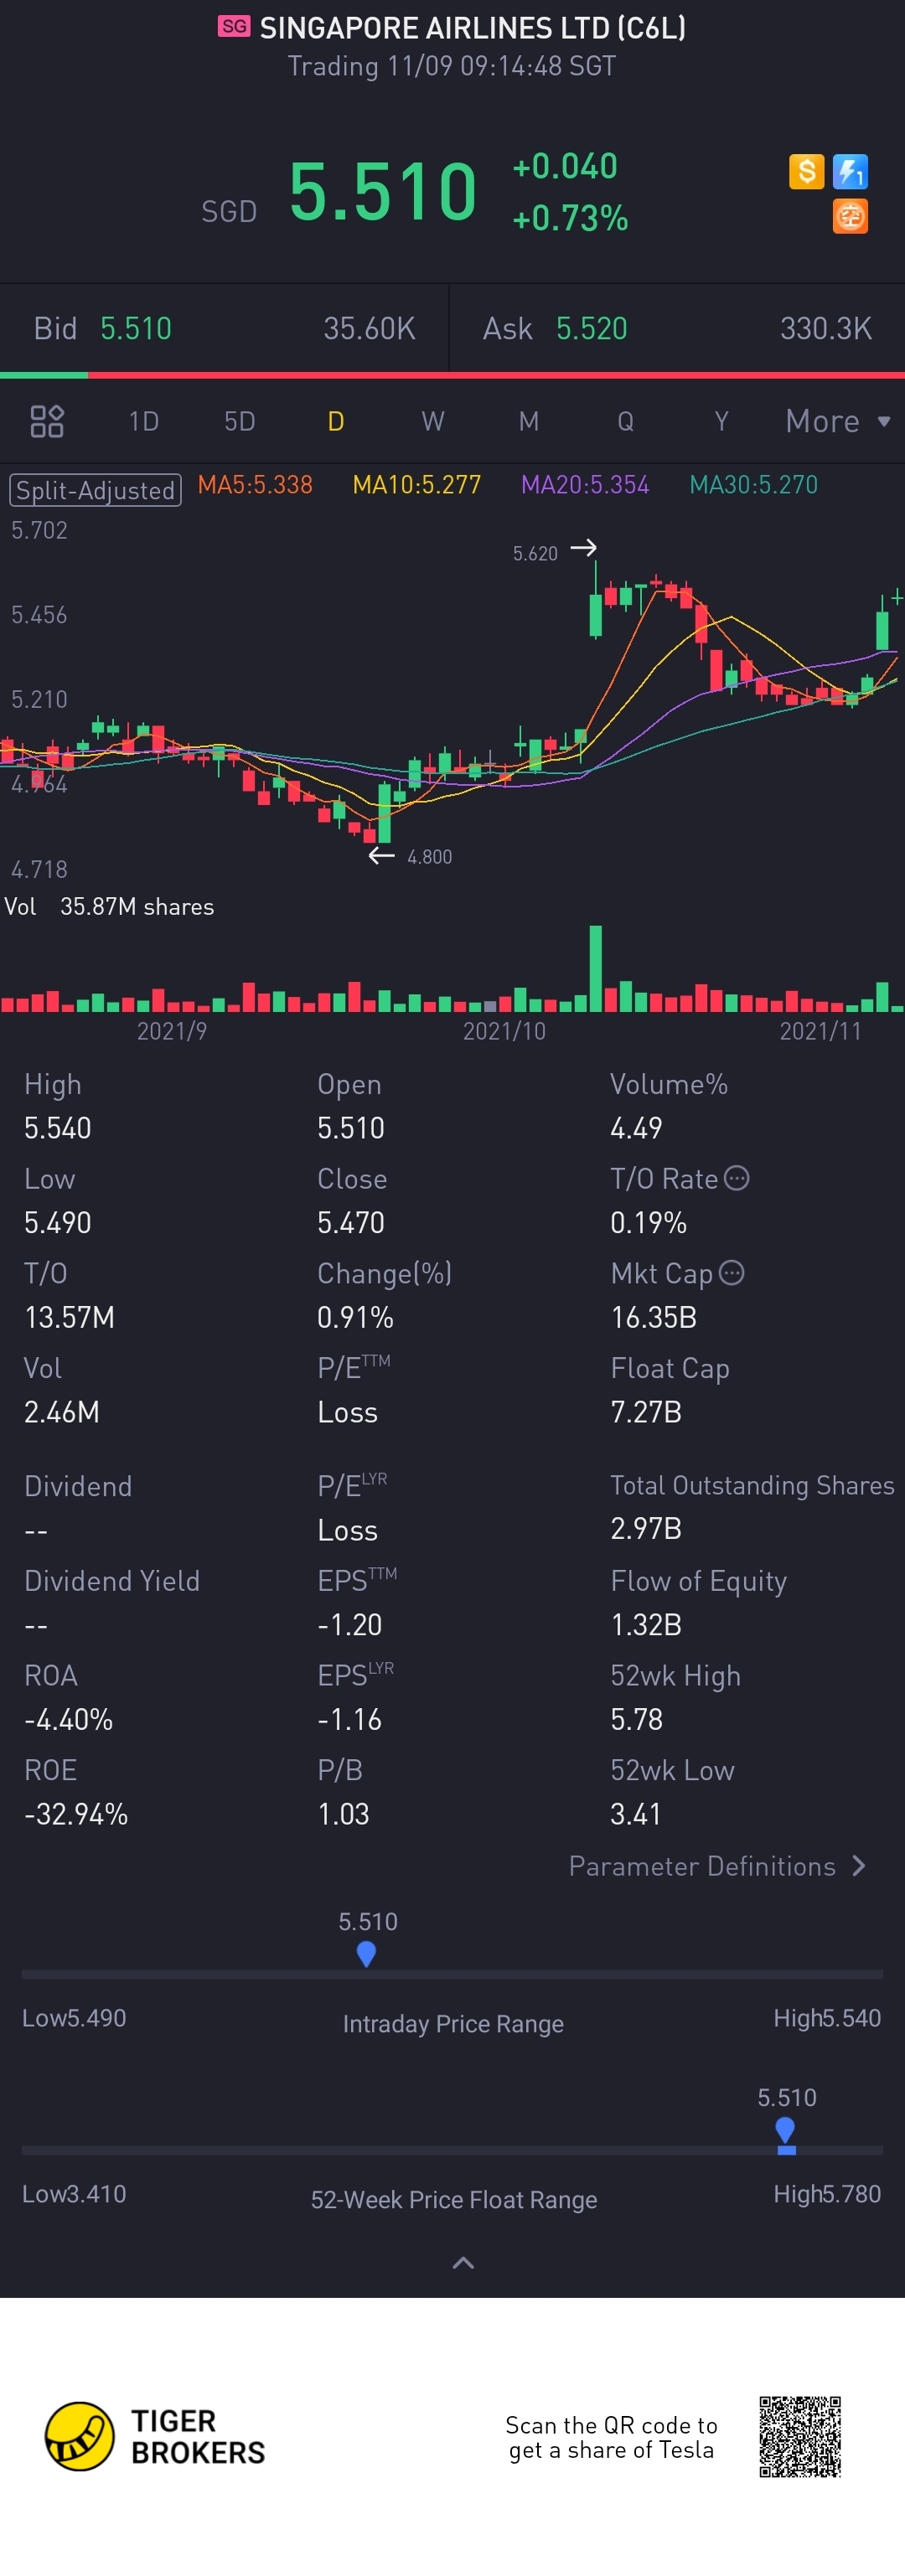Tap the Trading 11/09 timestamp line
Screen dimensions: 905x2576
pyautogui.click(x=452, y=66)
